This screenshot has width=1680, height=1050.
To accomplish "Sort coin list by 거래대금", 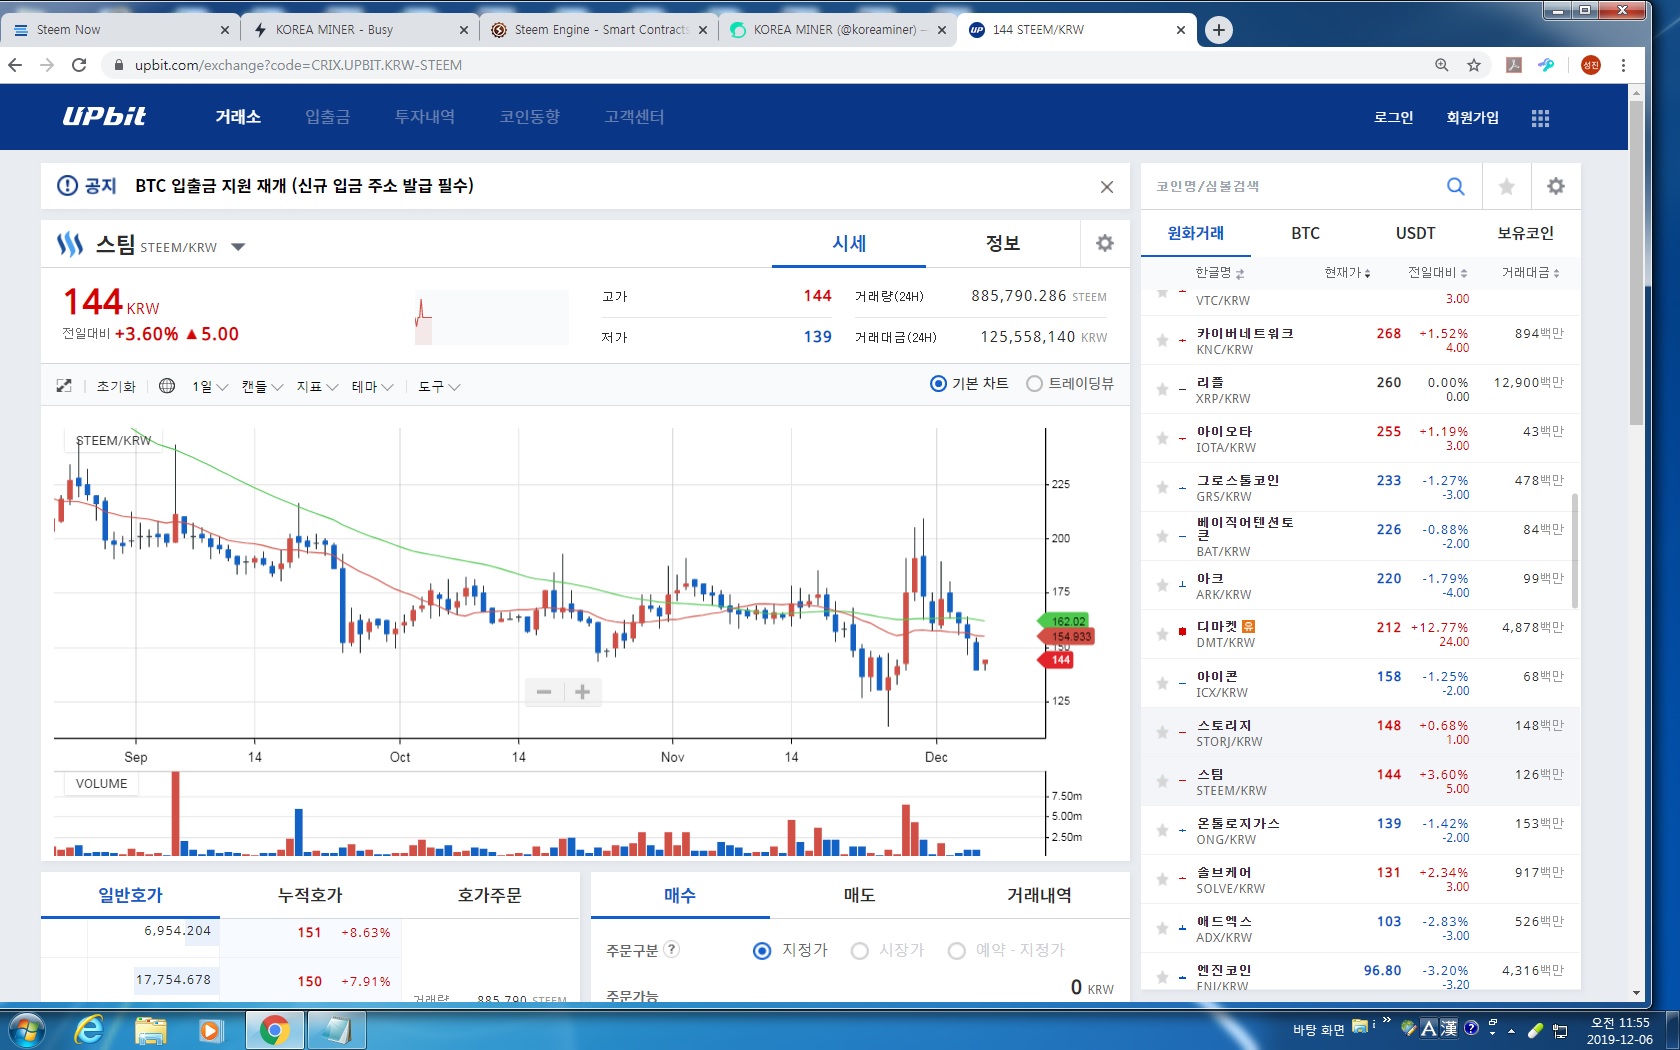I will [x=1530, y=272].
